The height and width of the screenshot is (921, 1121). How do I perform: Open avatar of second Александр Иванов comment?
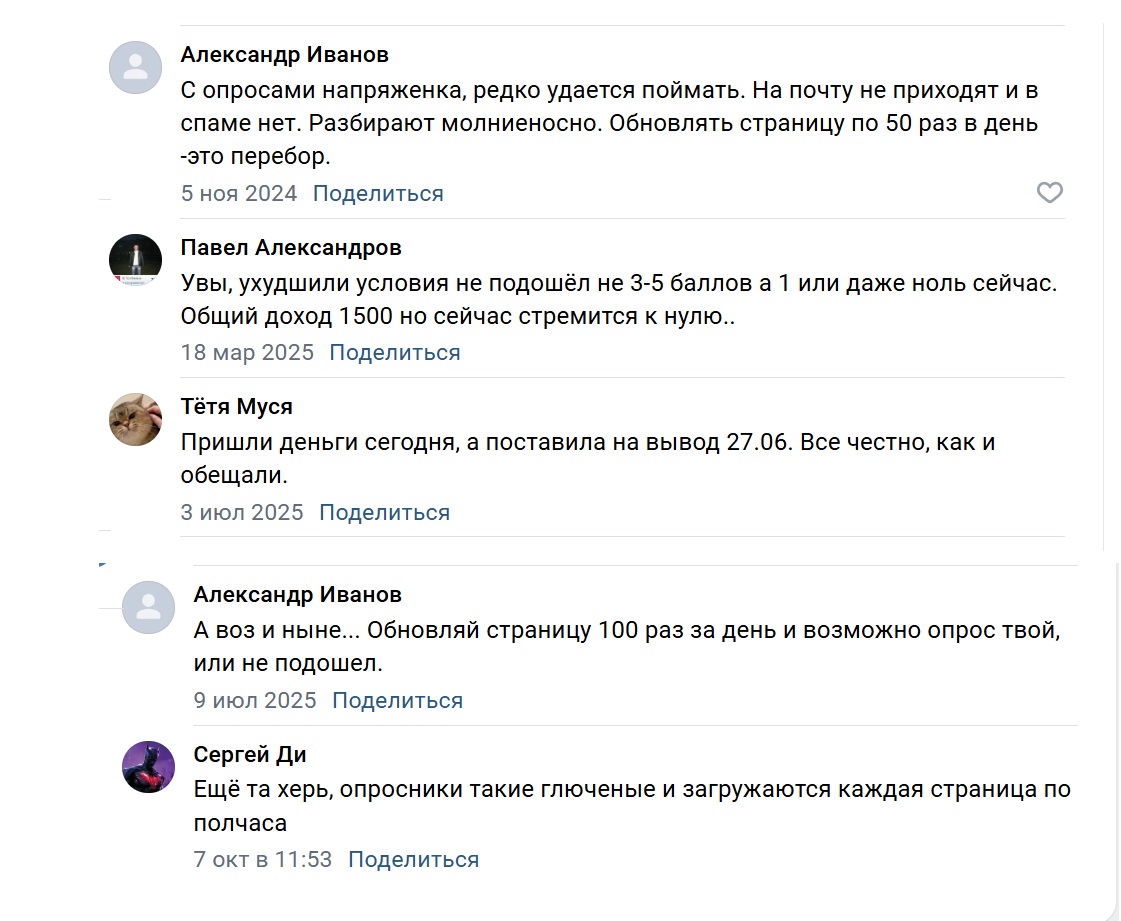pyautogui.click(x=148, y=607)
